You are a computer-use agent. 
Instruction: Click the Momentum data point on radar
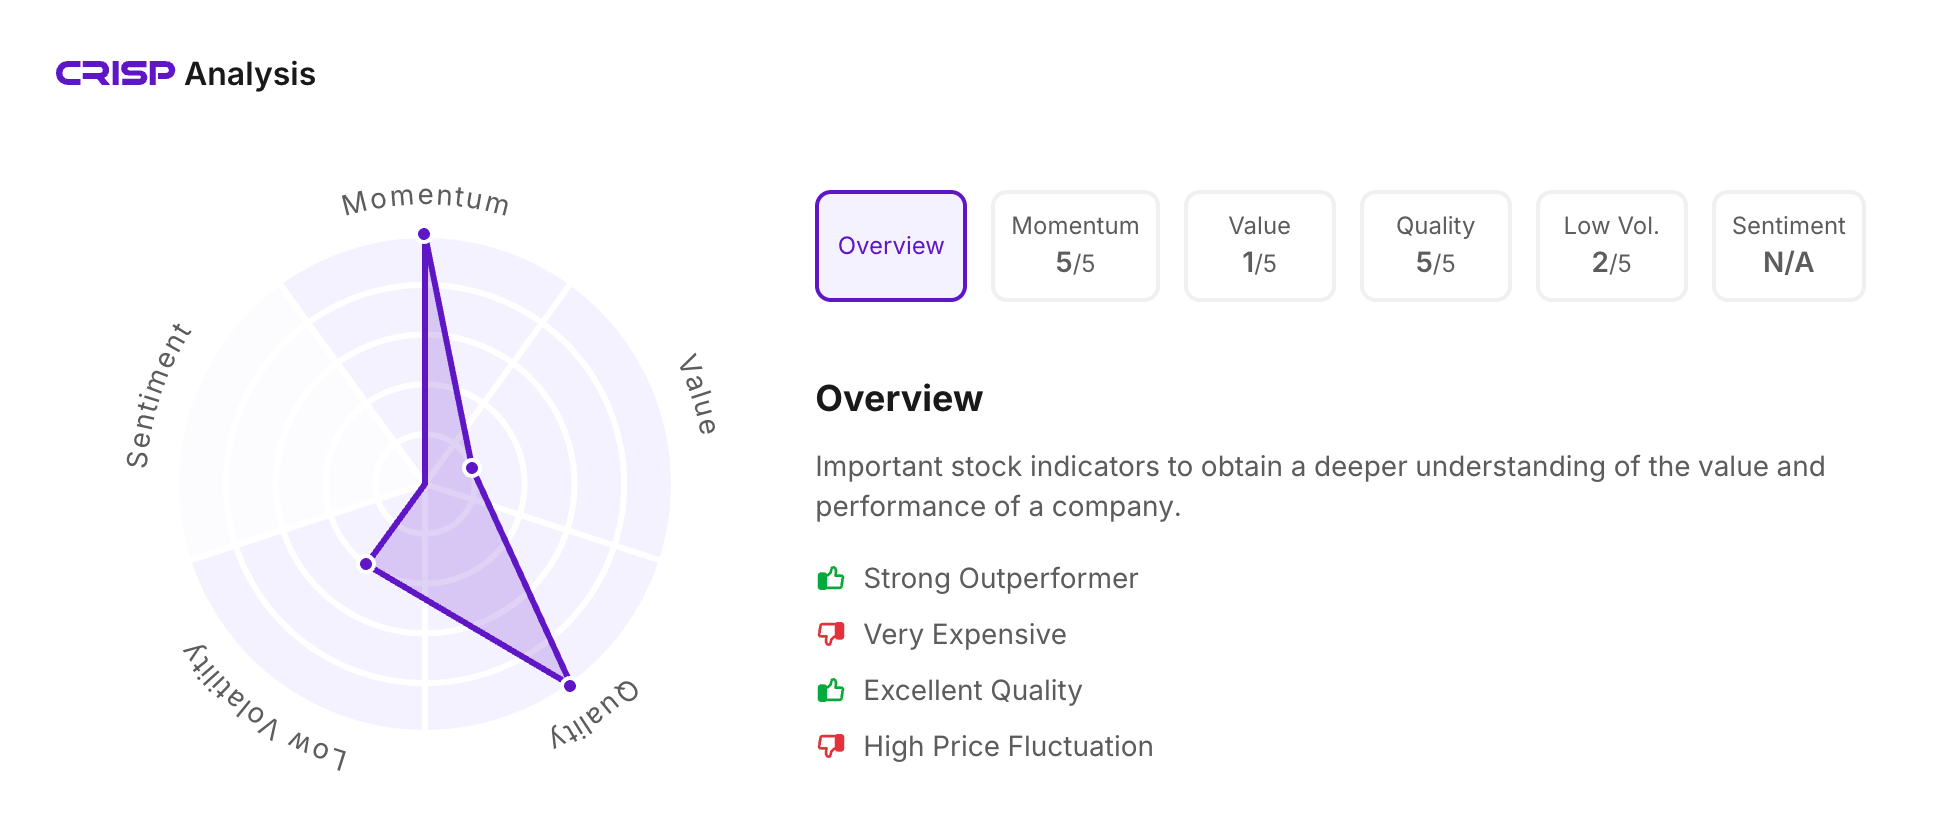[x=424, y=234]
